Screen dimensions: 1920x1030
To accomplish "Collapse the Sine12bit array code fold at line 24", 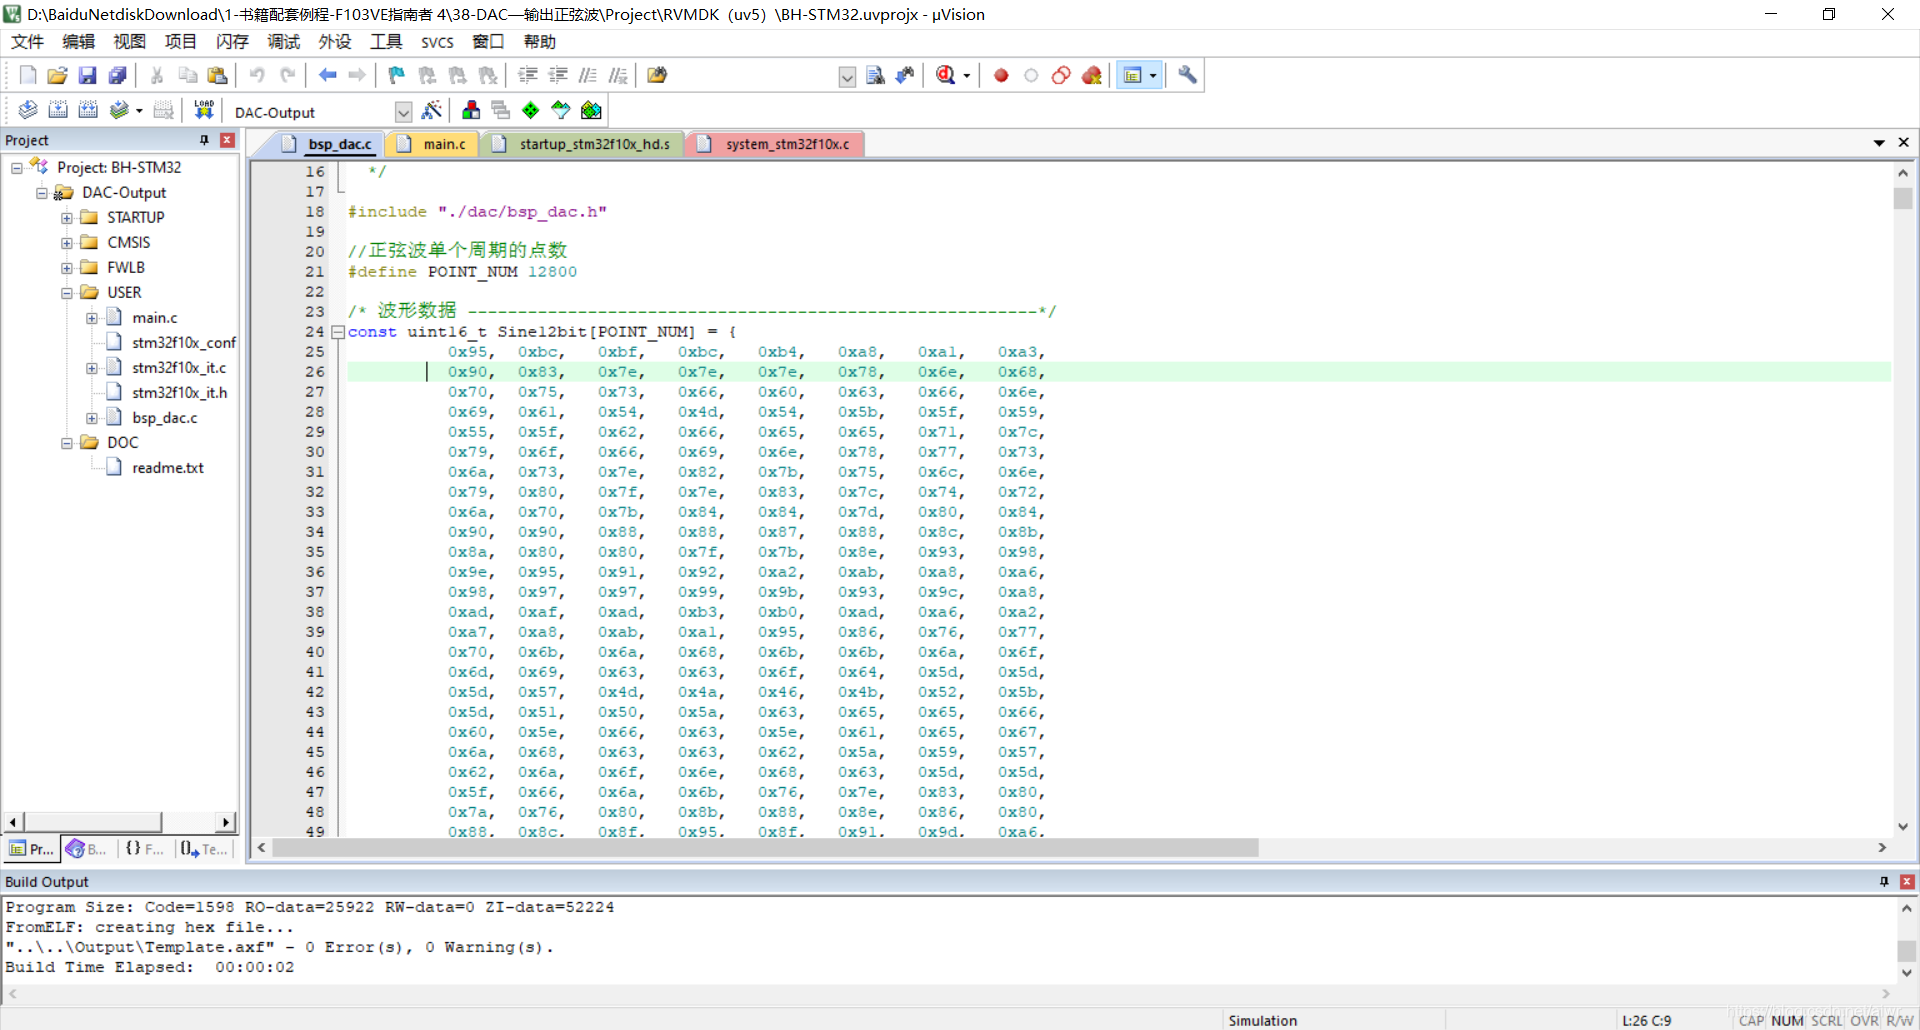I will coord(338,332).
